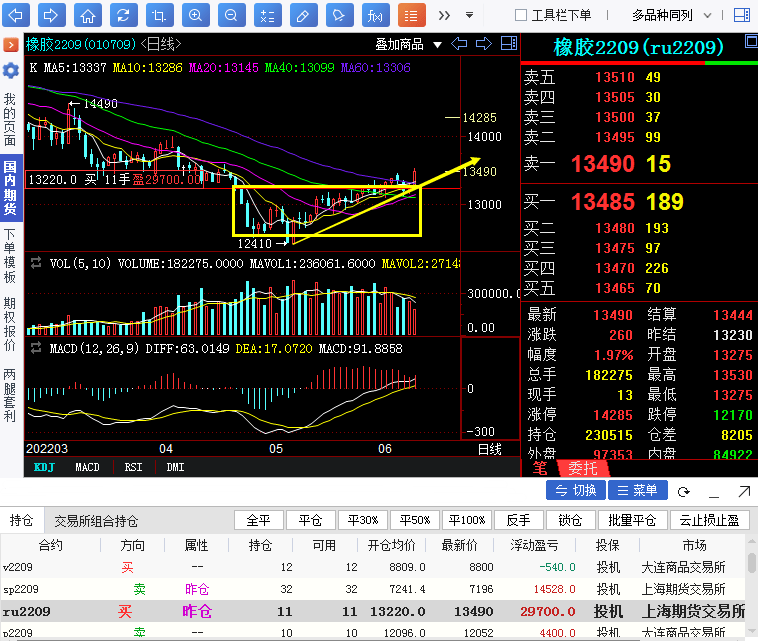Click the home icon in the toolbar
This screenshot has width=758, height=641.
tap(88, 15)
